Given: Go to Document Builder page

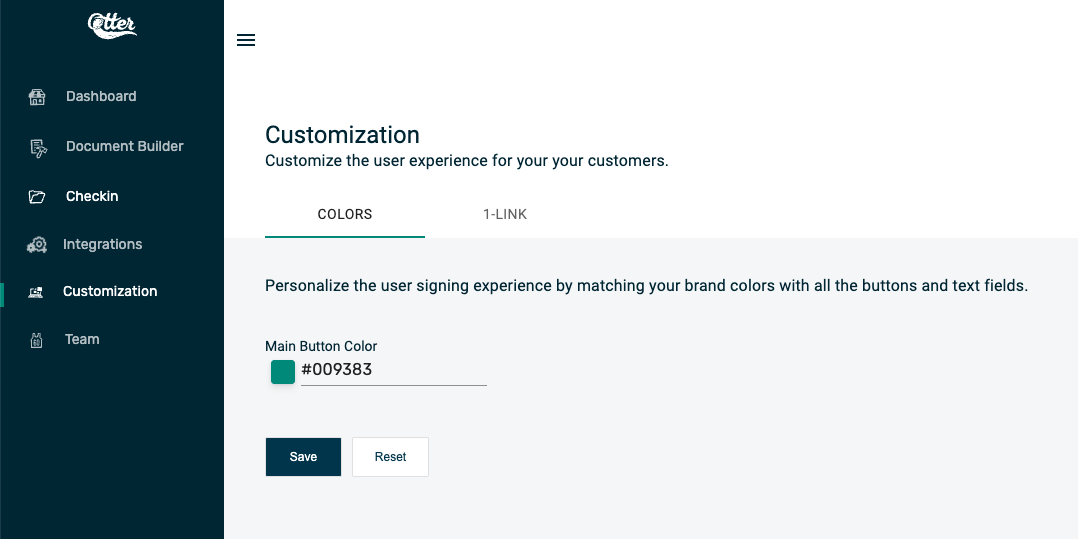Looking at the screenshot, I should [124, 146].
